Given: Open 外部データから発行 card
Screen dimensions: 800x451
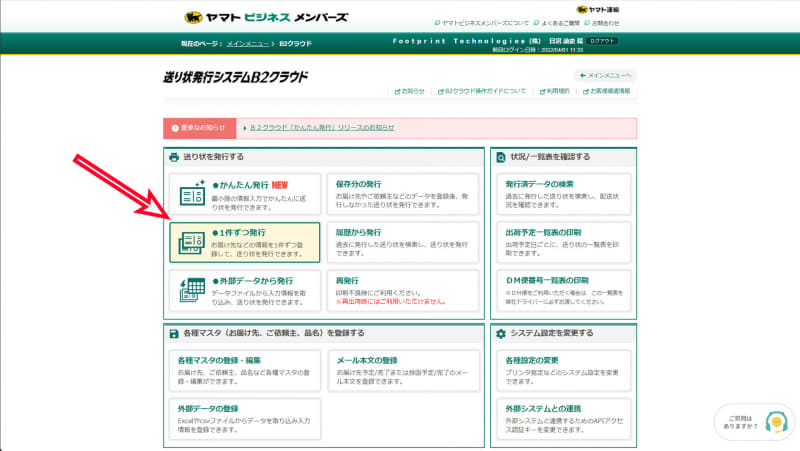Looking at the screenshot, I should pos(245,291).
